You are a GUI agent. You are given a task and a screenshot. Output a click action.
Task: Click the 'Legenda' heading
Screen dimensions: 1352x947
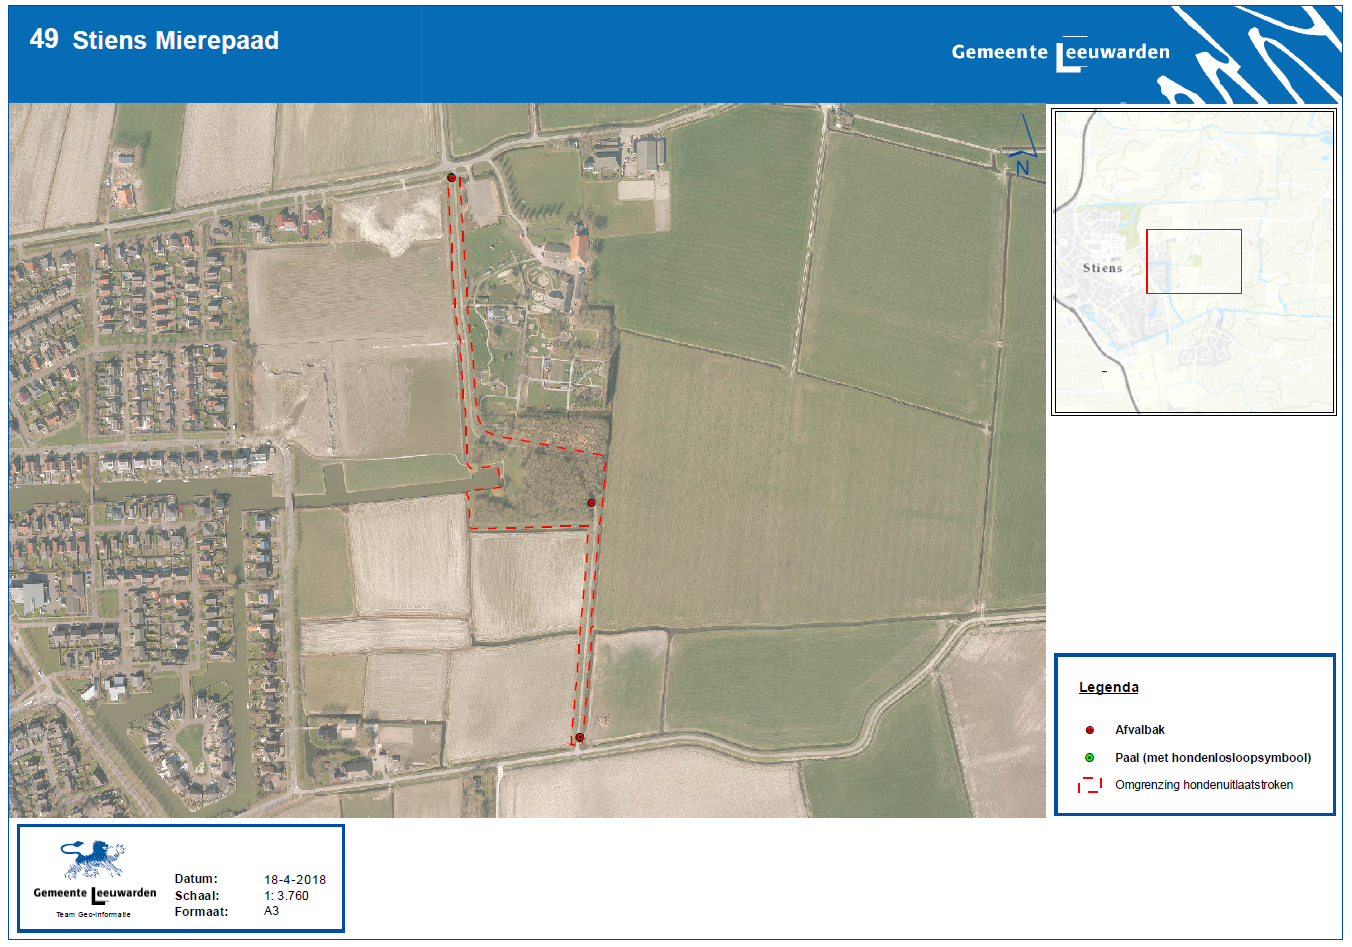pos(1108,687)
